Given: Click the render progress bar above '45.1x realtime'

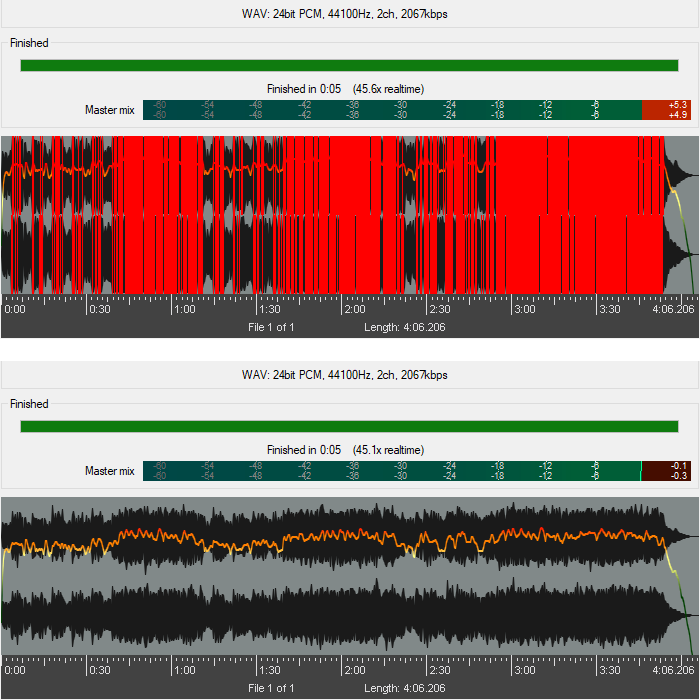Looking at the screenshot, I should [x=350, y=426].
